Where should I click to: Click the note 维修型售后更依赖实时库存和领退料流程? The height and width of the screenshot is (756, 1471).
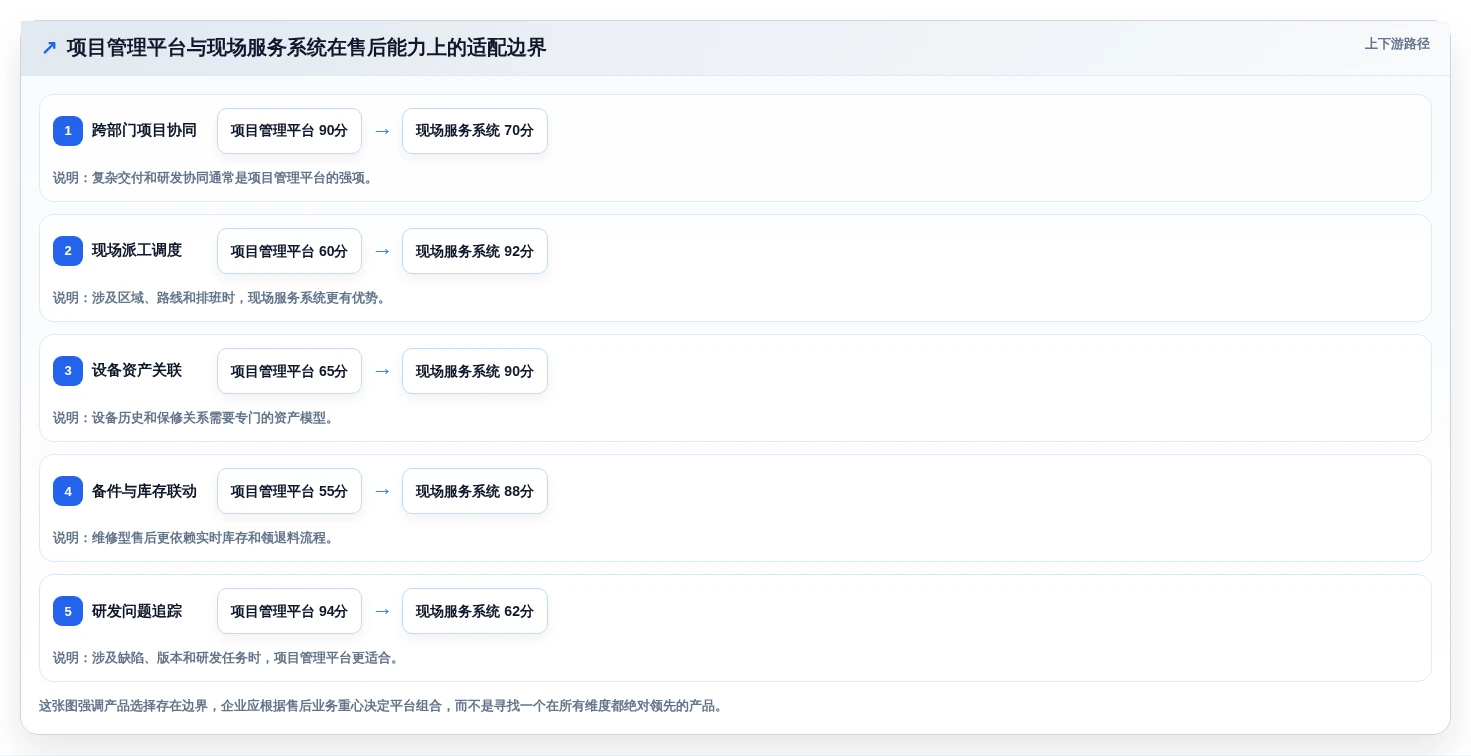pyautogui.click(x=193, y=538)
